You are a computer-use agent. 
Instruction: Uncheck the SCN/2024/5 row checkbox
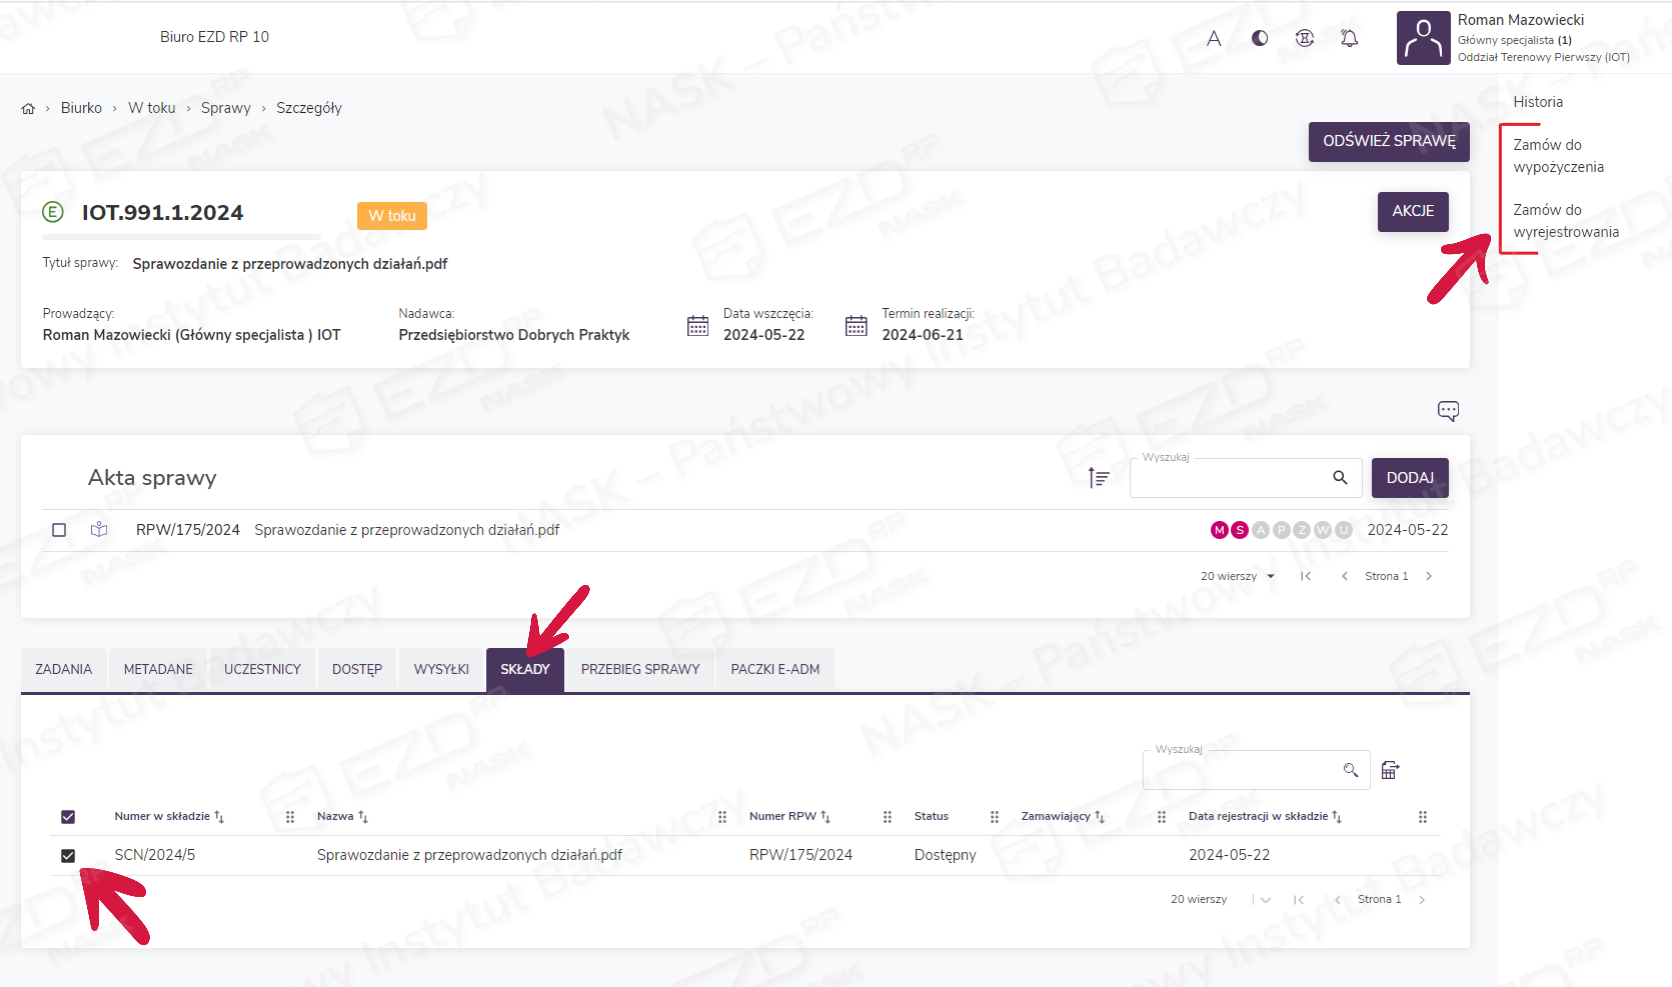tap(68, 856)
